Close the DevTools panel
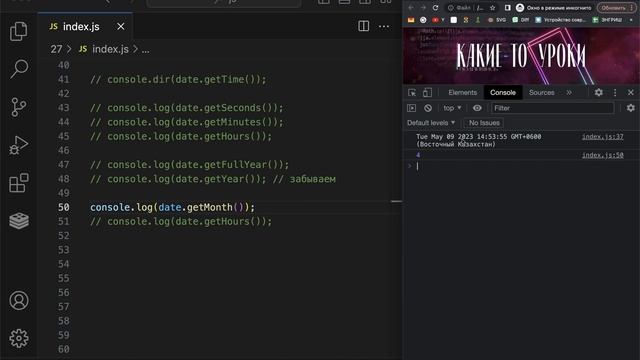640x360 pixels. click(631, 93)
